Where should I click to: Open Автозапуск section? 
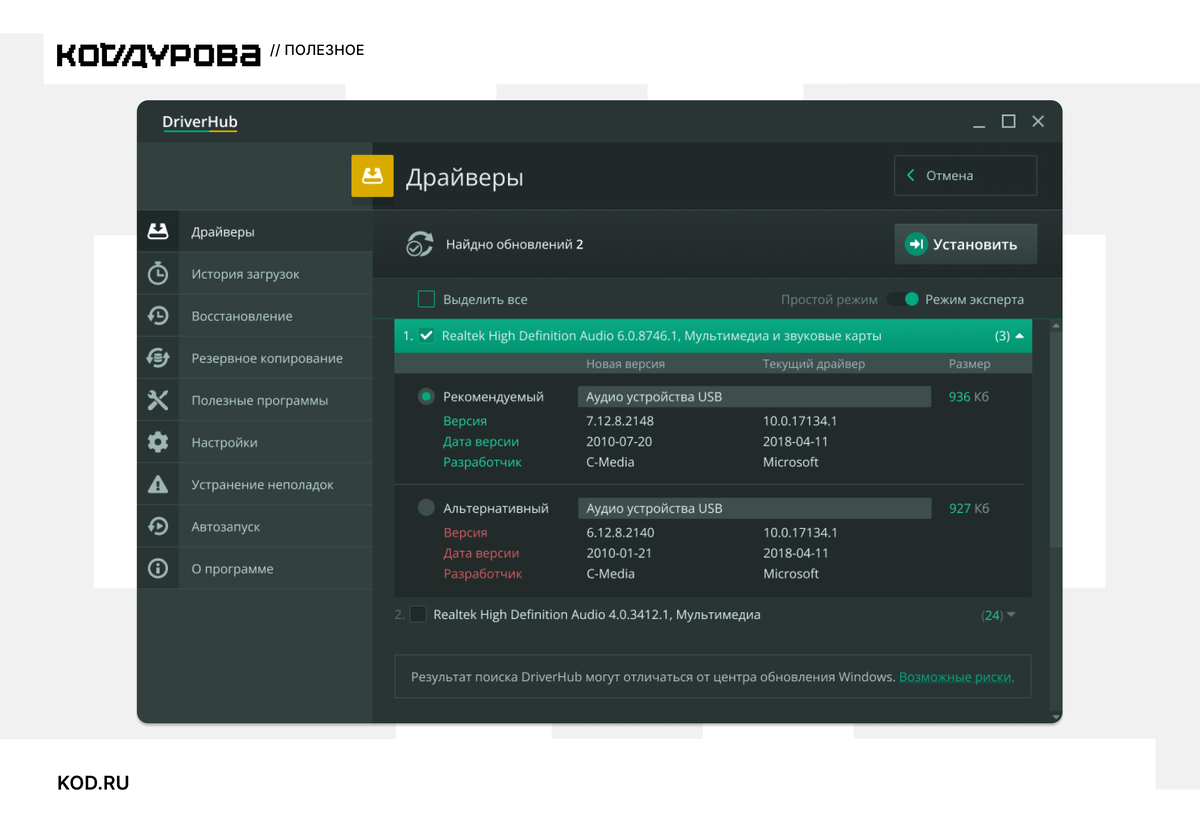254,526
